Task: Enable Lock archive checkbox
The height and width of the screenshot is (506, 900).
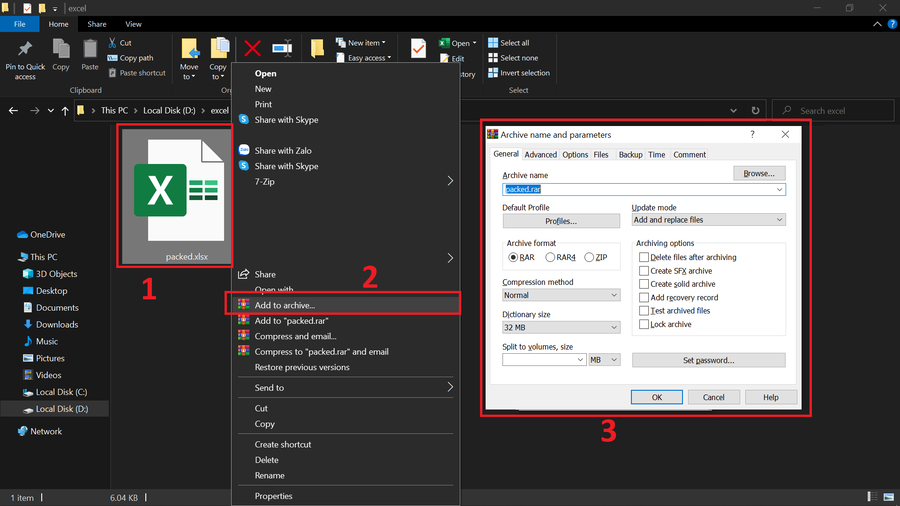Action: (644, 324)
